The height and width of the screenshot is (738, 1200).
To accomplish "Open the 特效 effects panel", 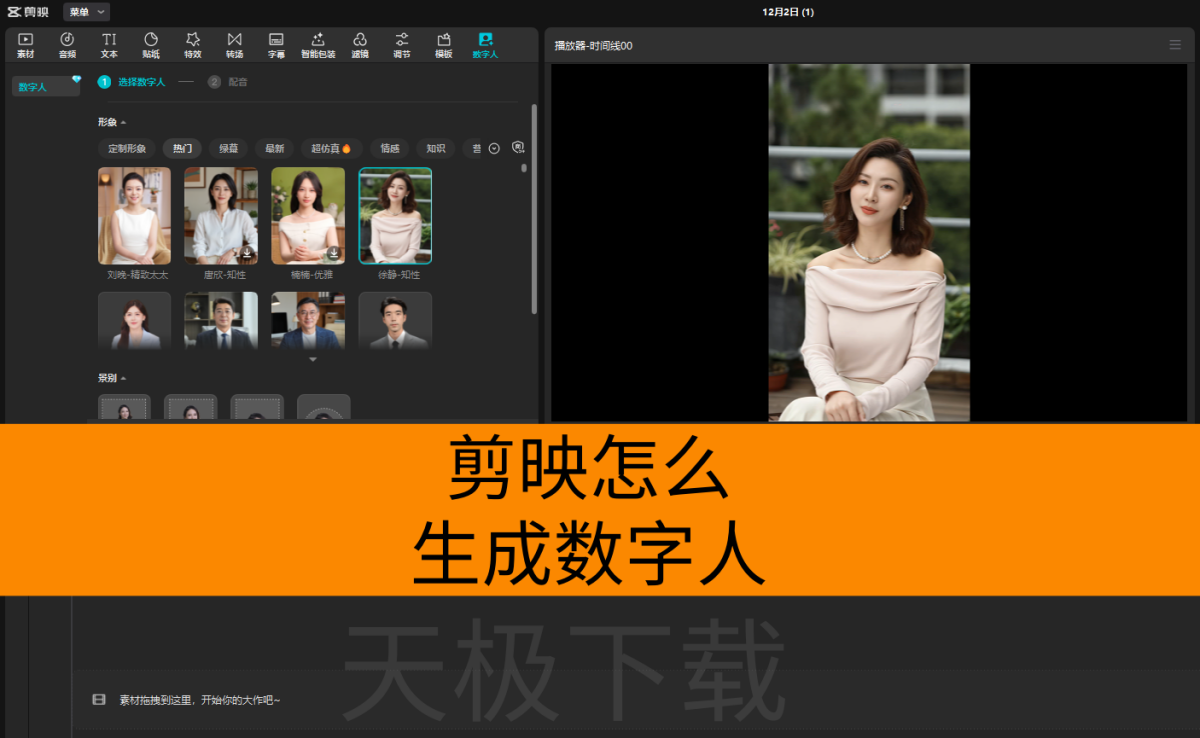I will [x=193, y=45].
